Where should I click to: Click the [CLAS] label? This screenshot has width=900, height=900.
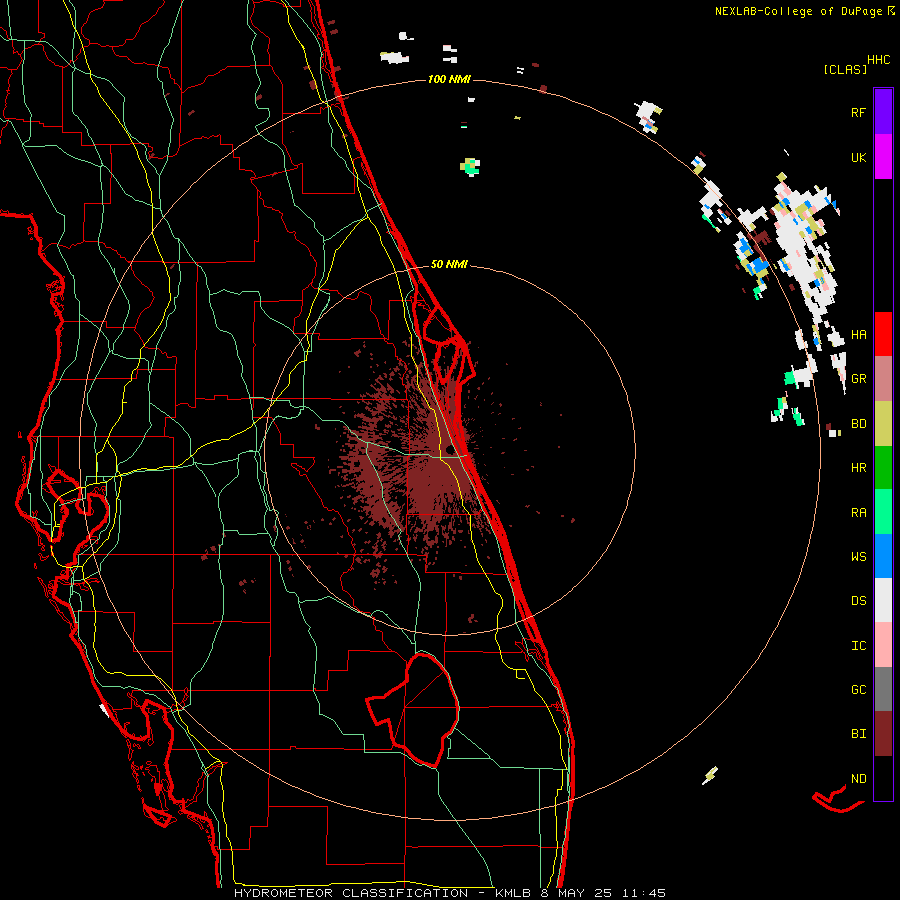point(845,69)
